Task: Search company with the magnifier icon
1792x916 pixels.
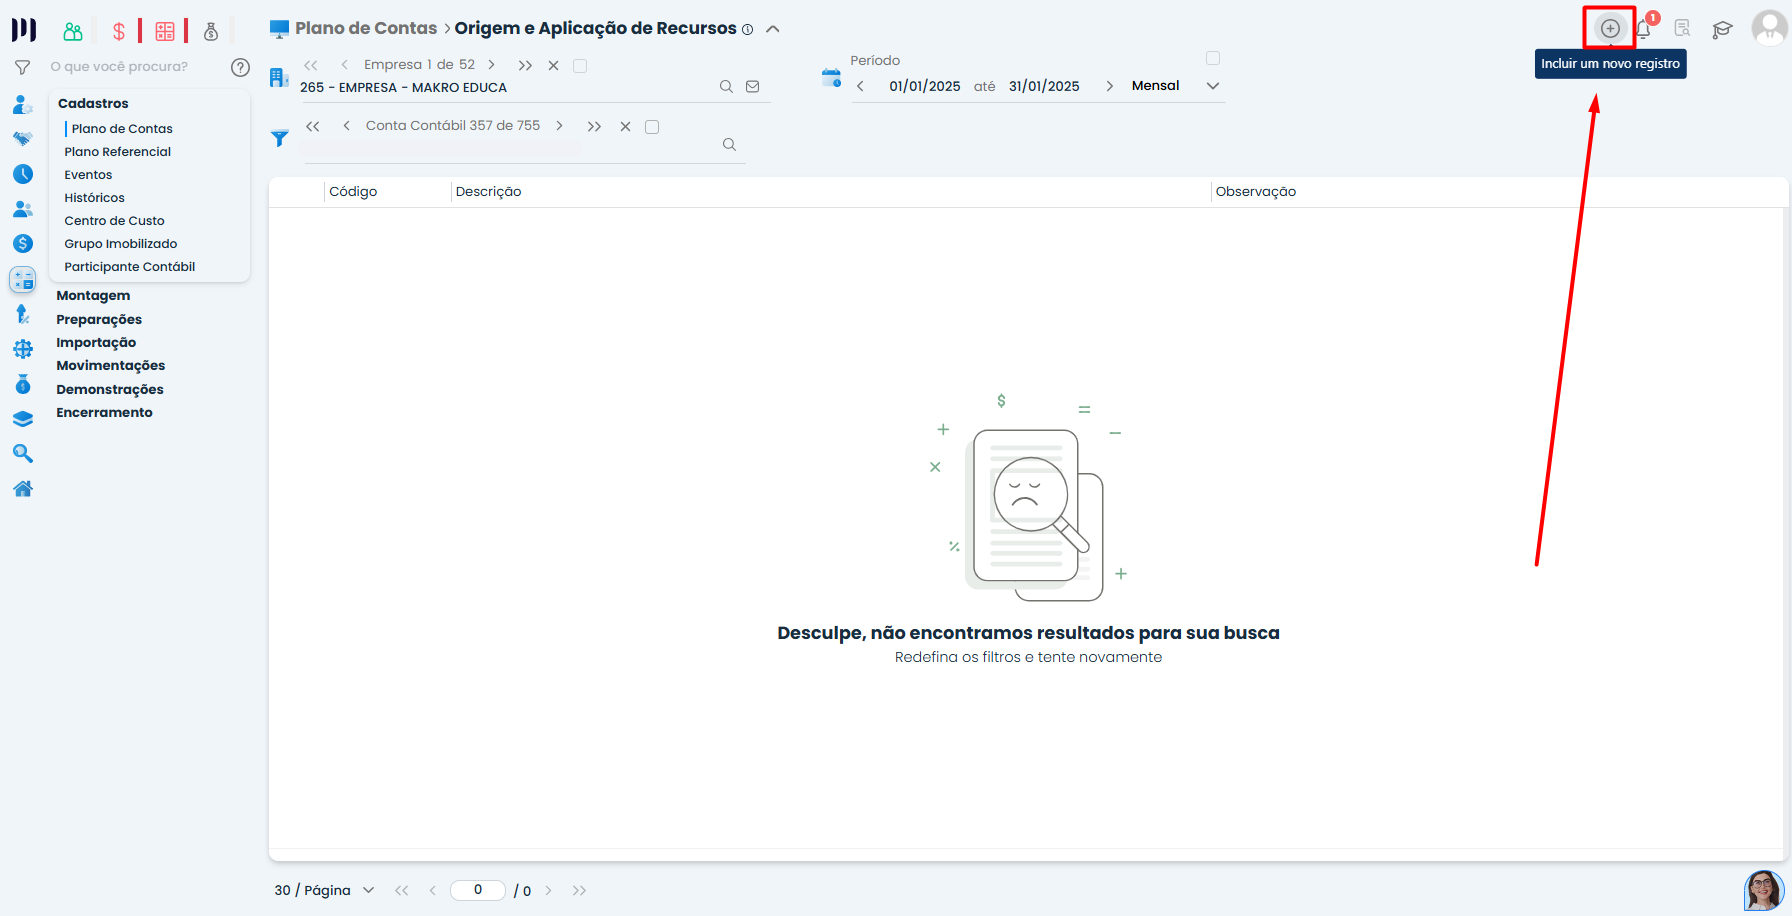Action: 726,87
